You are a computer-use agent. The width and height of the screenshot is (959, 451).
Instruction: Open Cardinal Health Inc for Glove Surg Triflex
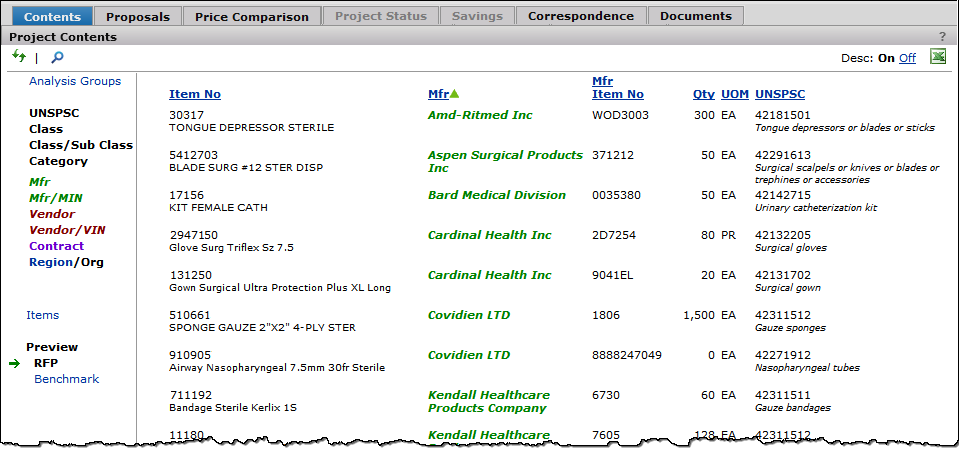tap(489, 235)
